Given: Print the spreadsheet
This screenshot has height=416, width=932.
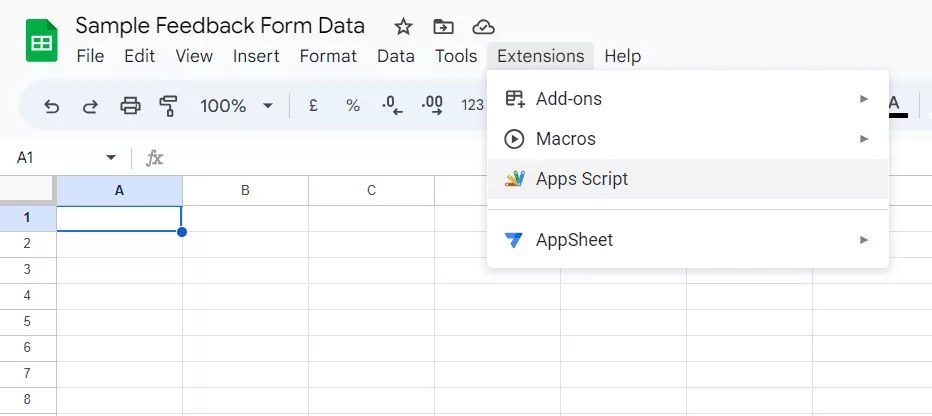Looking at the screenshot, I should (130, 106).
